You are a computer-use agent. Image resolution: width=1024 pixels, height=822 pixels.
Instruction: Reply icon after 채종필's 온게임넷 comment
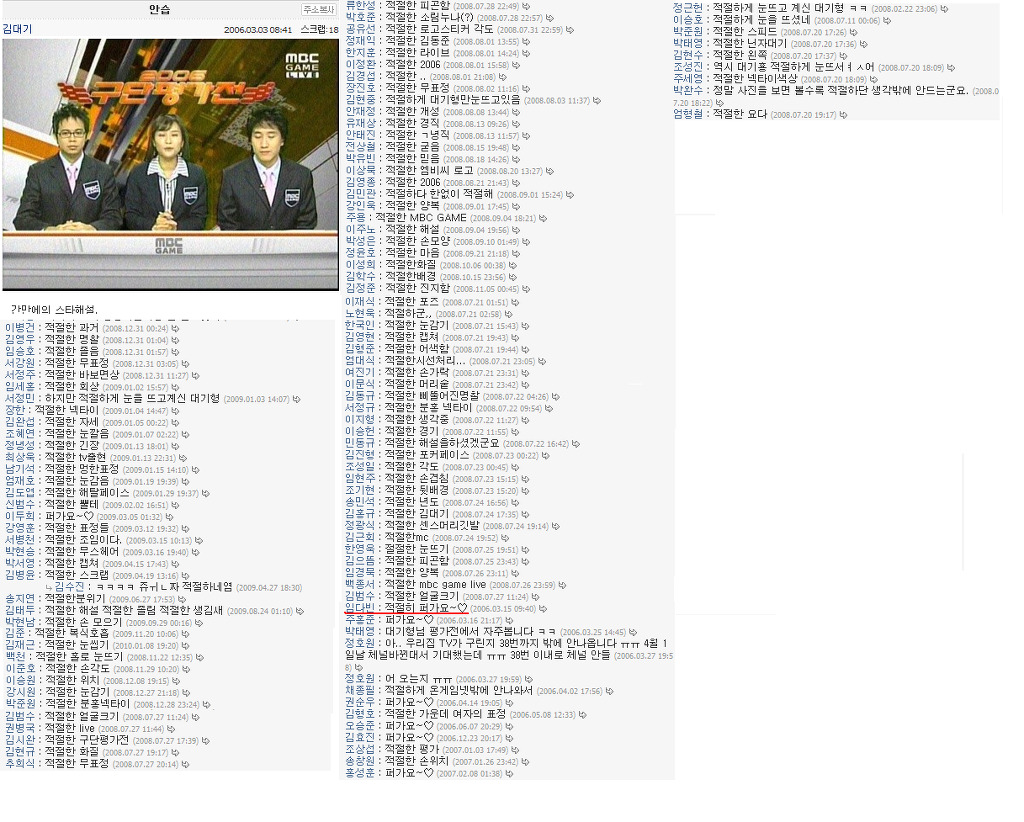point(609,691)
